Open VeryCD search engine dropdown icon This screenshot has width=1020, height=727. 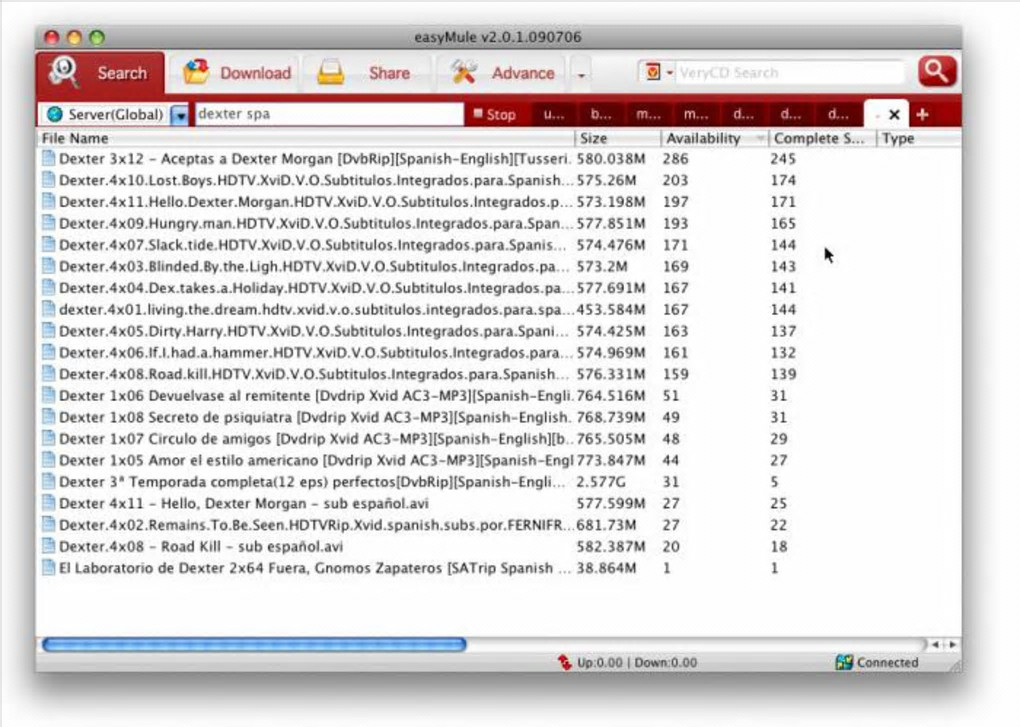point(658,72)
